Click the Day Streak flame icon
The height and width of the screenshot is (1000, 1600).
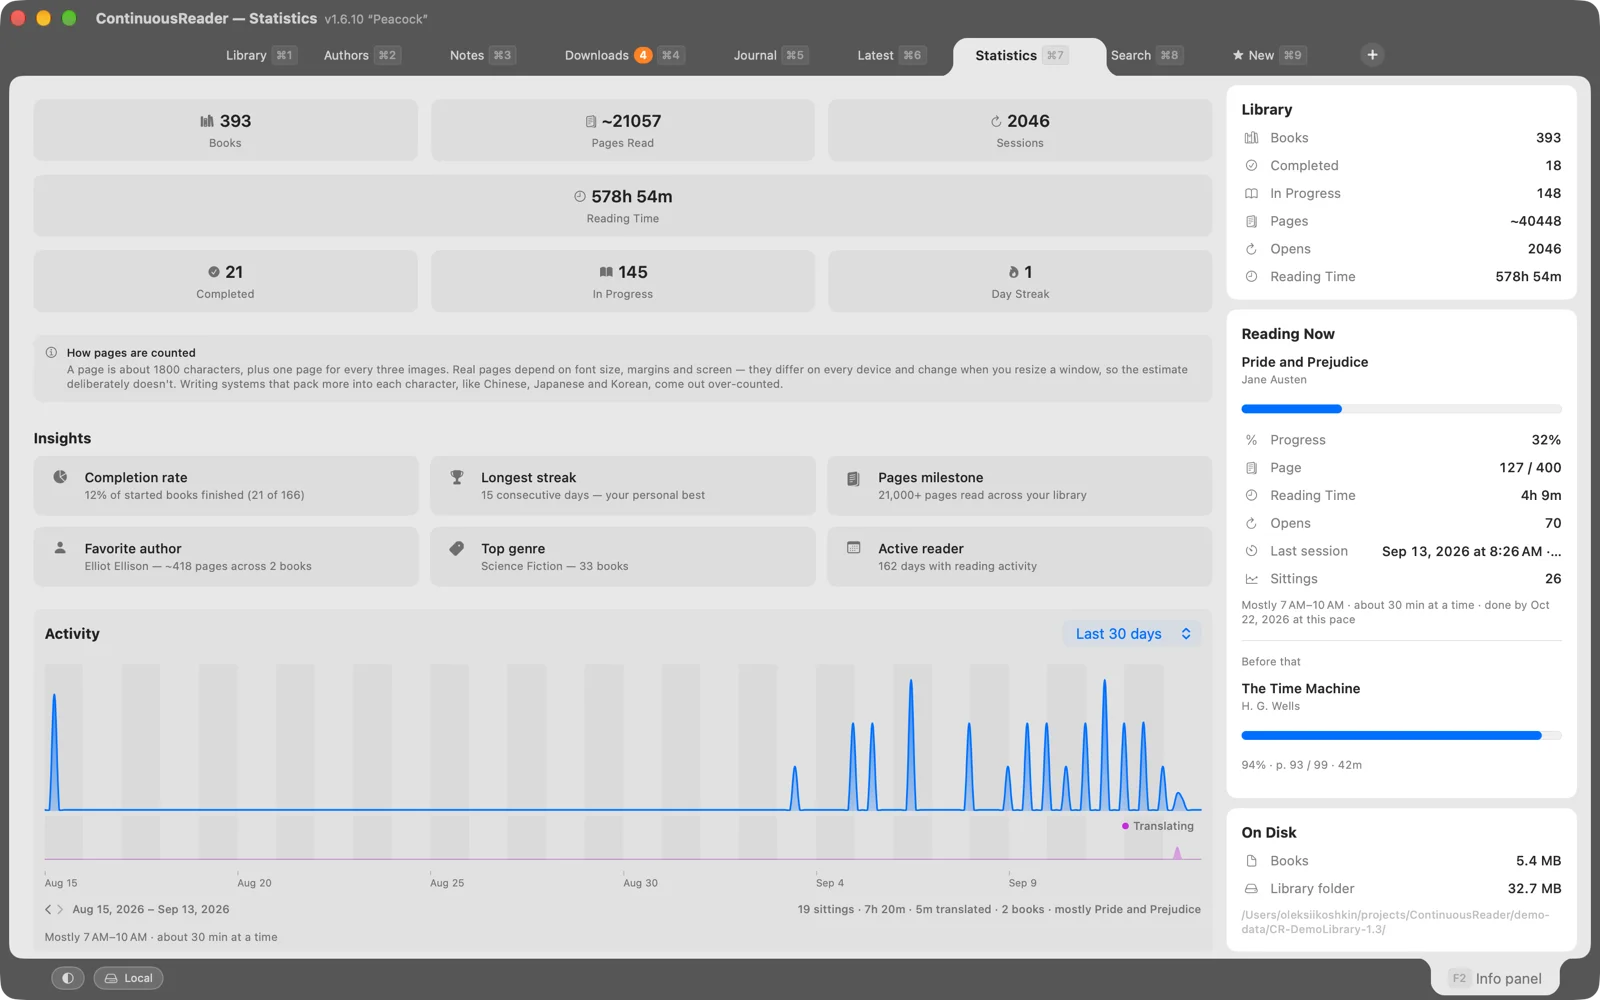pyautogui.click(x=1013, y=272)
